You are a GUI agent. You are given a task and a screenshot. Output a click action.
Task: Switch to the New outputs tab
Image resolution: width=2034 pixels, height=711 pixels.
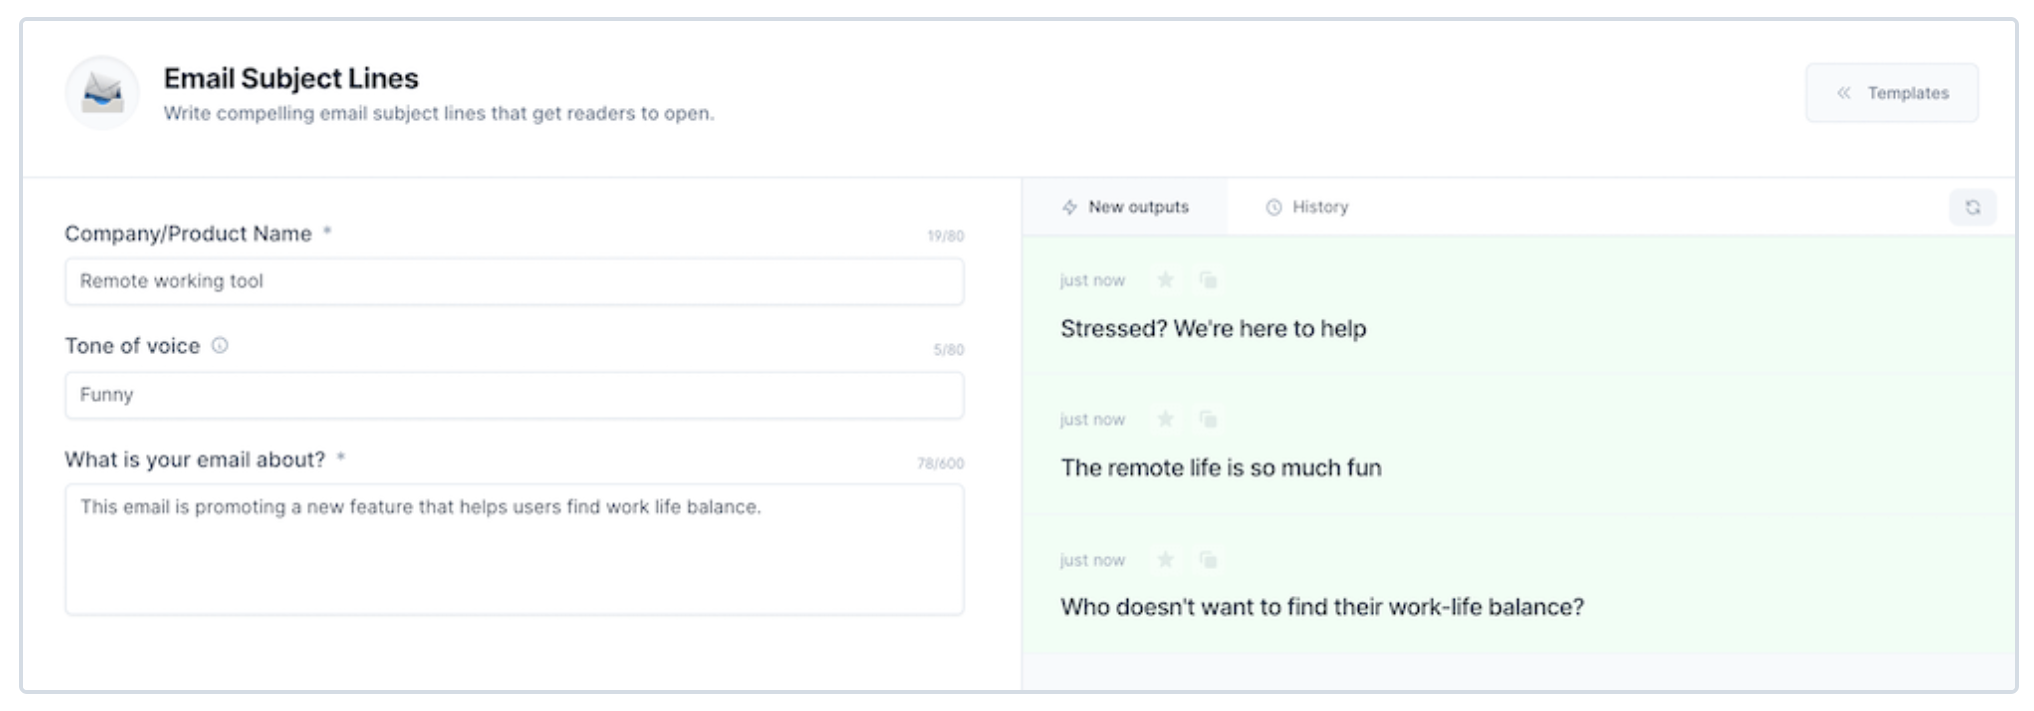(1125, 207)
